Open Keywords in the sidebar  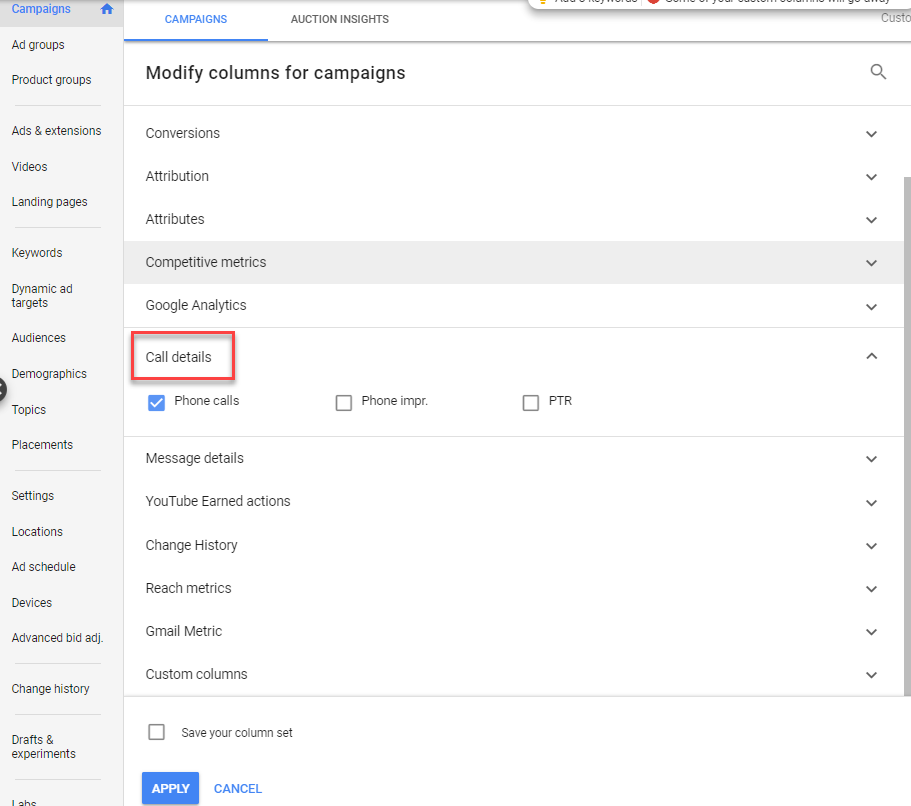coord(37,253)
